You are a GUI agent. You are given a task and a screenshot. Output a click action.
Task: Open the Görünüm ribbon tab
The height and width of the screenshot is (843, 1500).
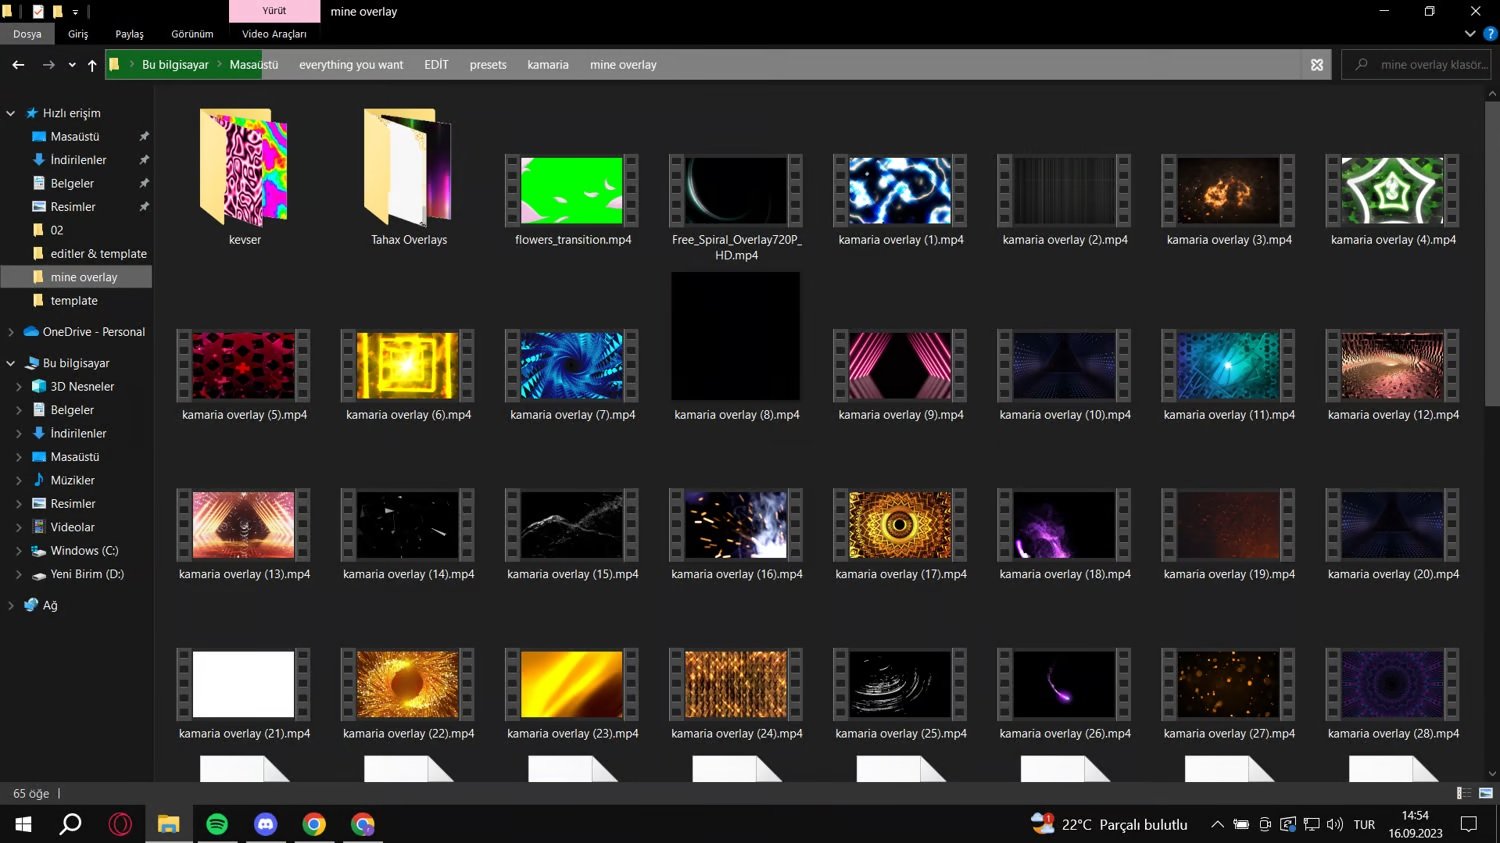[x=192, y=34]
